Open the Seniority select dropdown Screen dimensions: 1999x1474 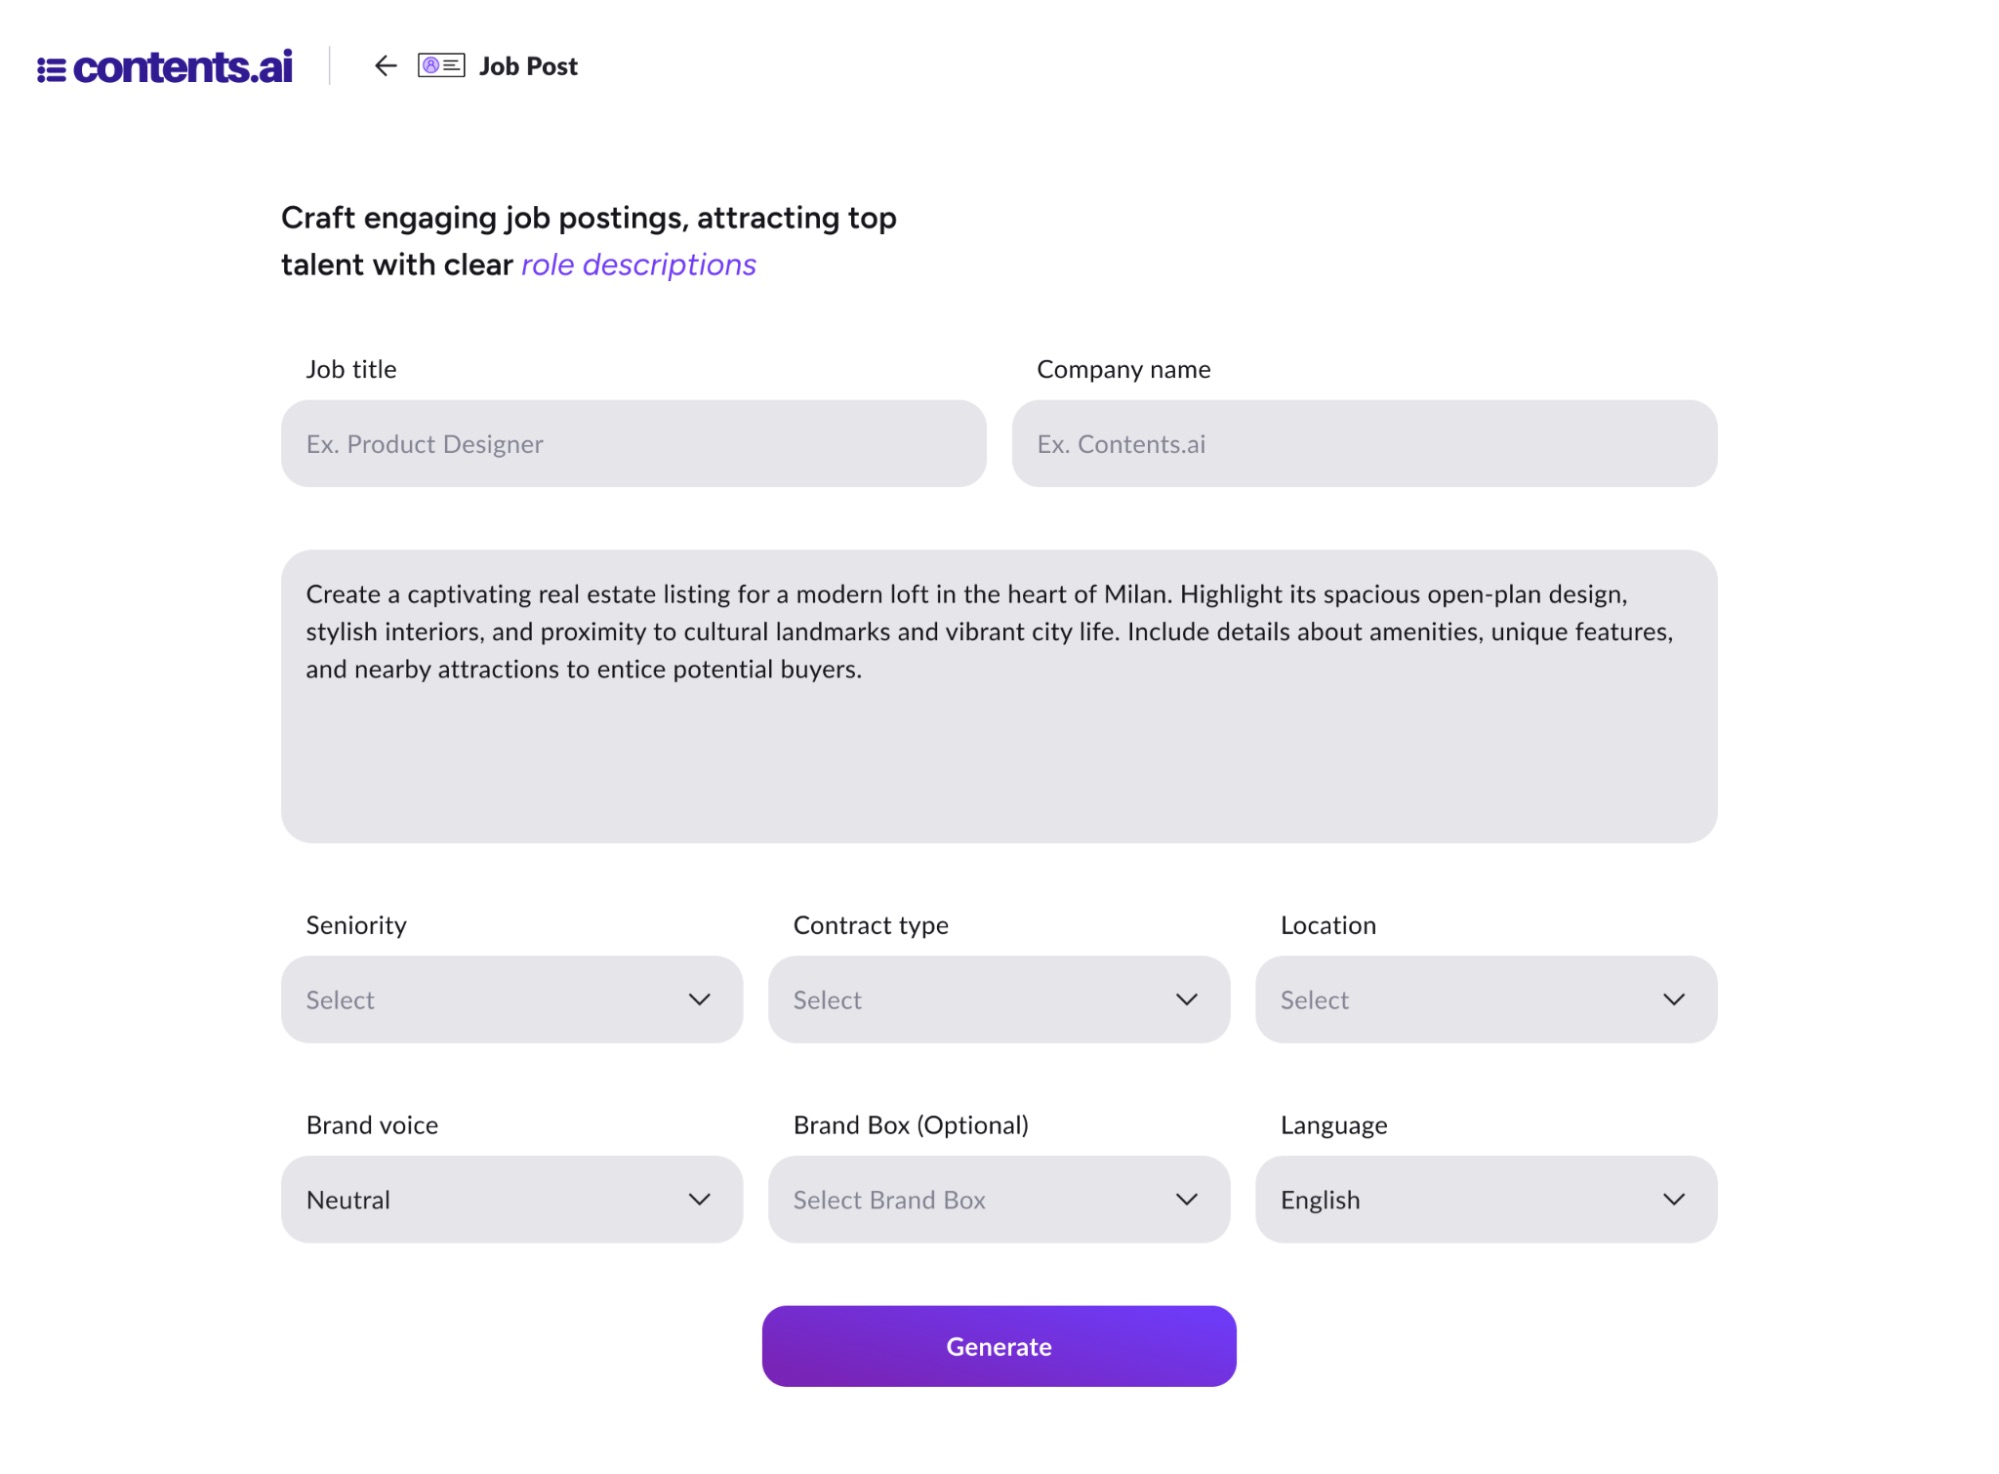click(x=511, y=1000)
